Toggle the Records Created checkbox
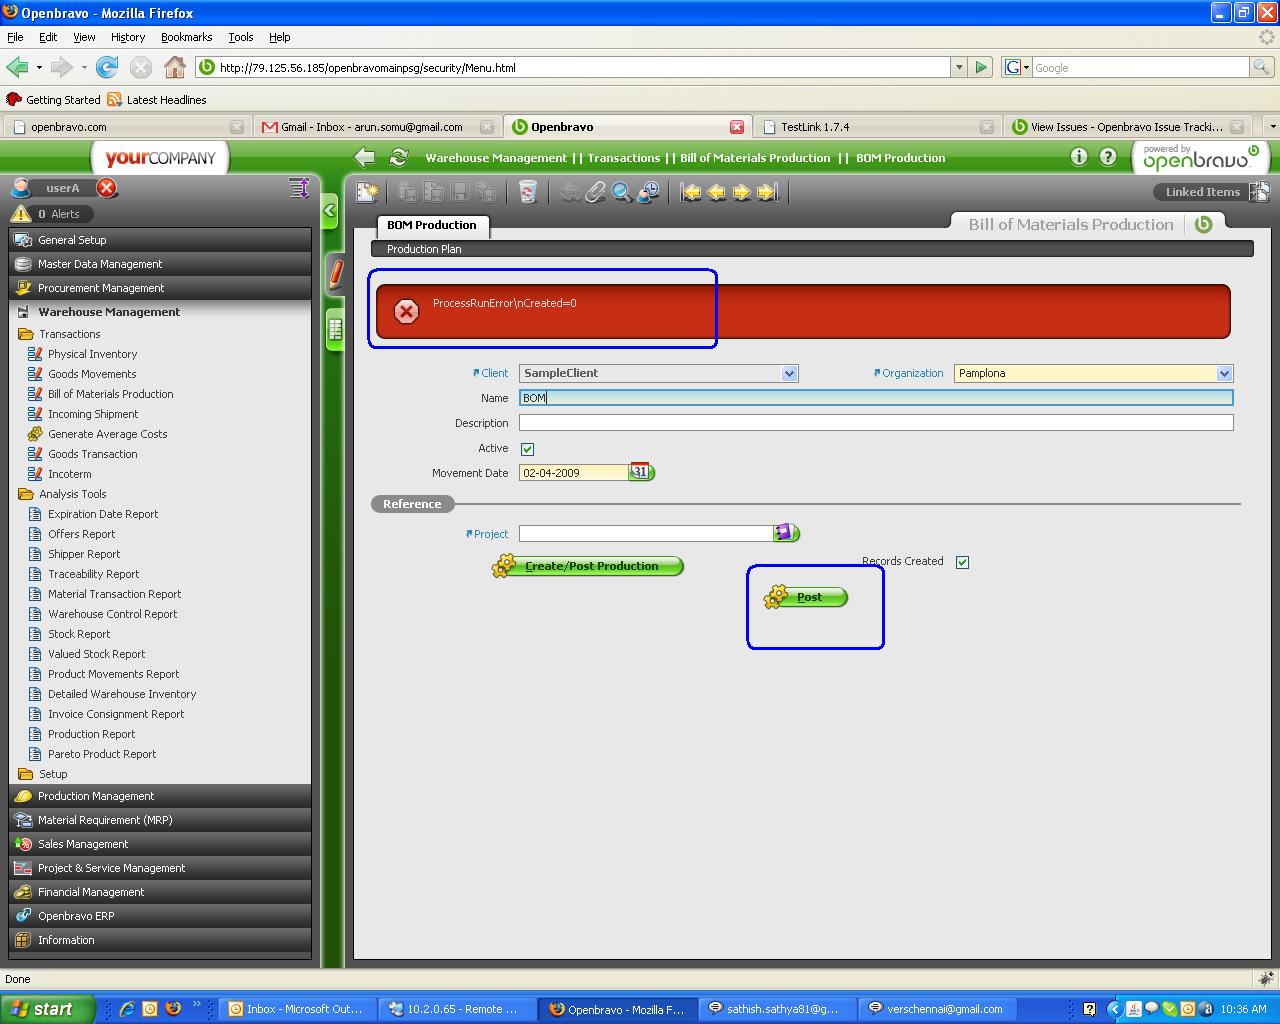Viewport: 1280px width, 1024px height. (x=962, y=562)
